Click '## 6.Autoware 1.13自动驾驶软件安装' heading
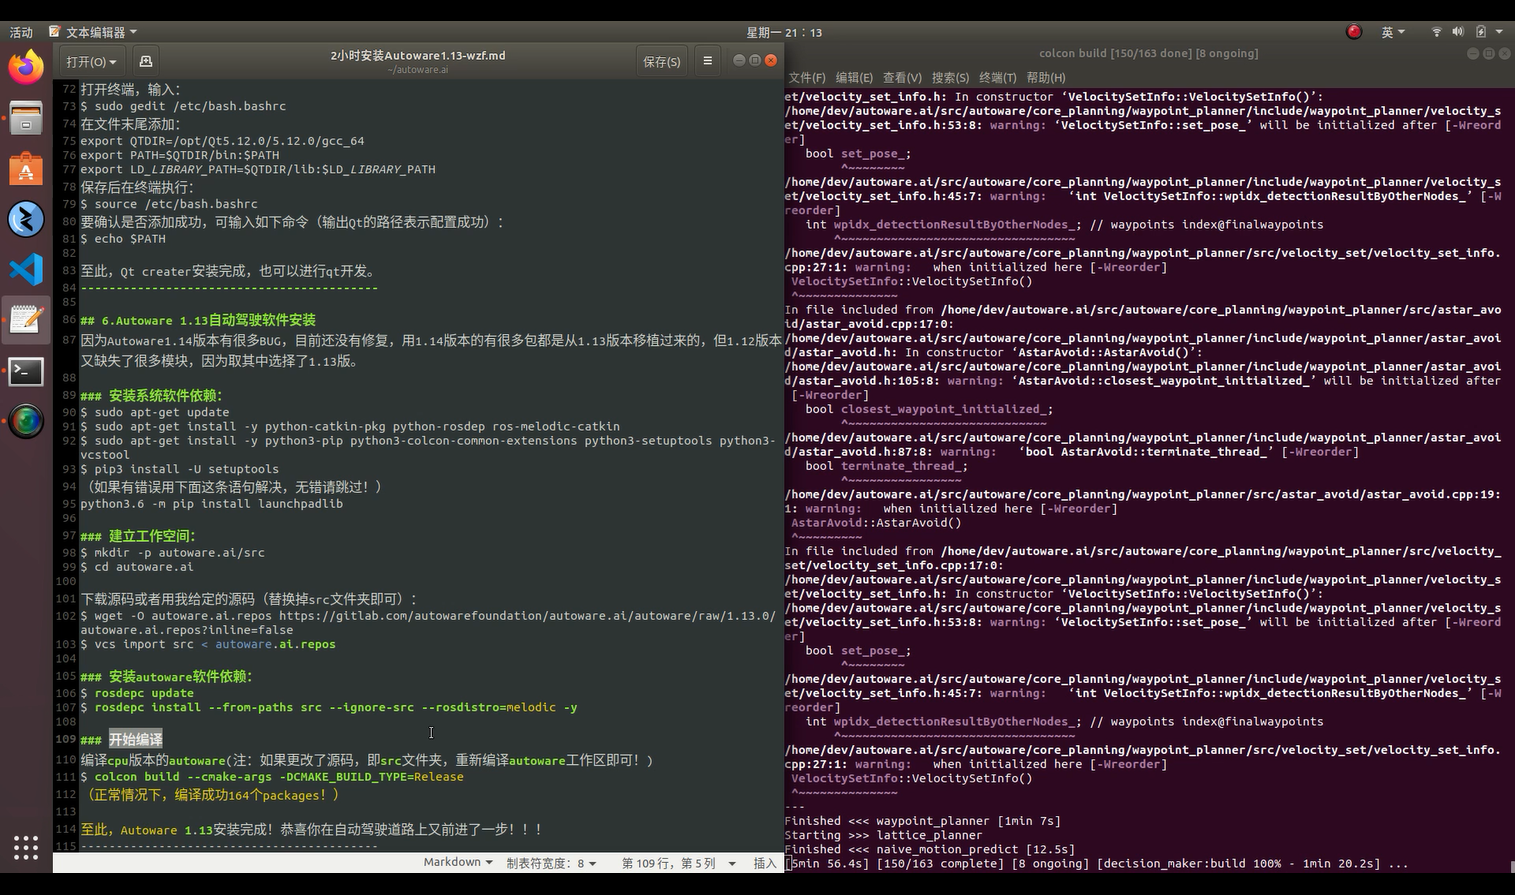Image resolution: width=1515 pixels, height=895 pixels. click(198, 320)
